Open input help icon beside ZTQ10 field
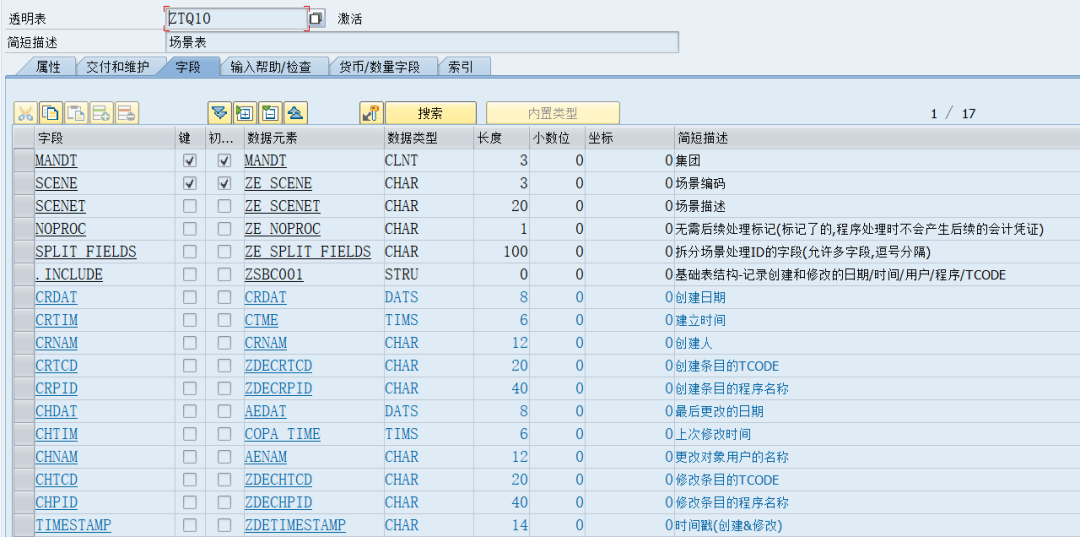This screenshot has height=537, width=1080. point(316,19)
